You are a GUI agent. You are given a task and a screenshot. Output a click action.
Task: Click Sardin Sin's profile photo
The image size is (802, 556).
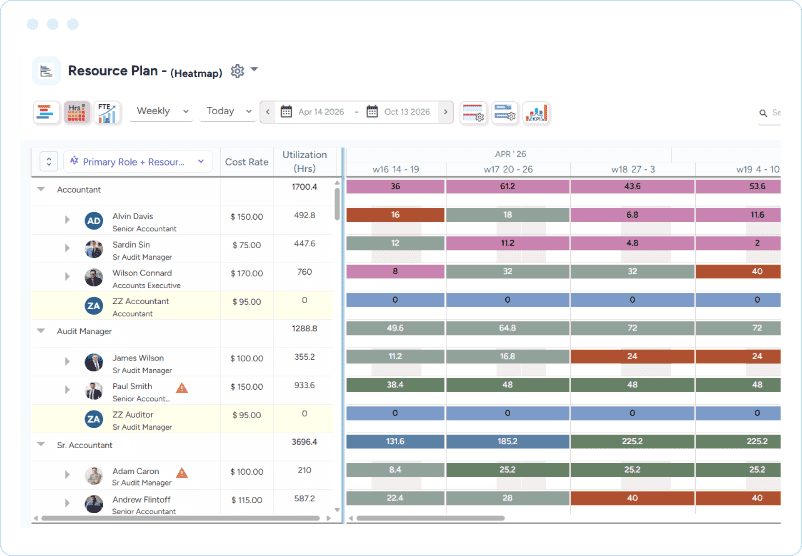point(94,249)
